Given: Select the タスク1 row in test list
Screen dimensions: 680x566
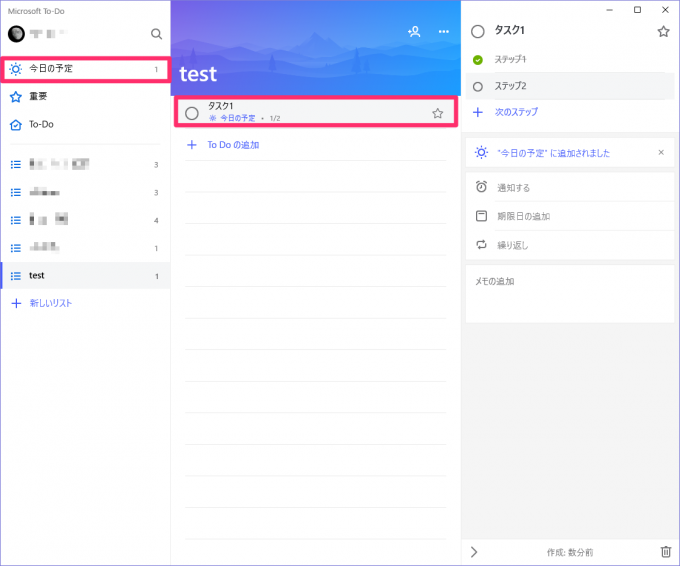Looking at the screenshot, I should (x=316, y=112).
